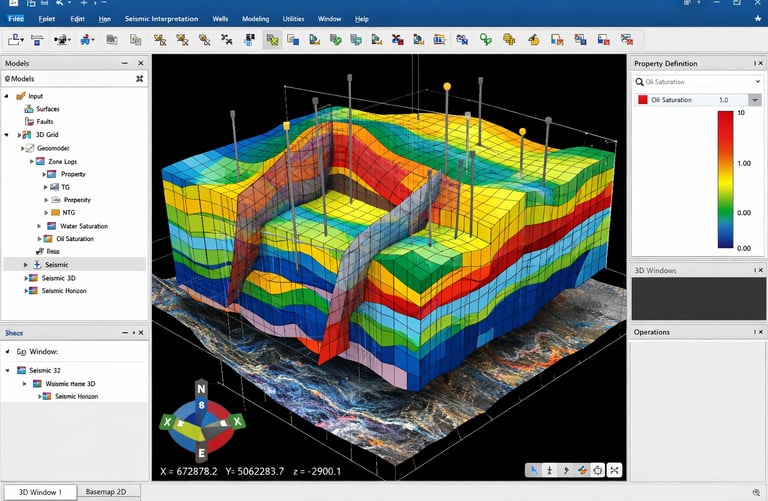768x501 pixels.
Task: Click the rotate view tool in the viewer
Action: 598,470
